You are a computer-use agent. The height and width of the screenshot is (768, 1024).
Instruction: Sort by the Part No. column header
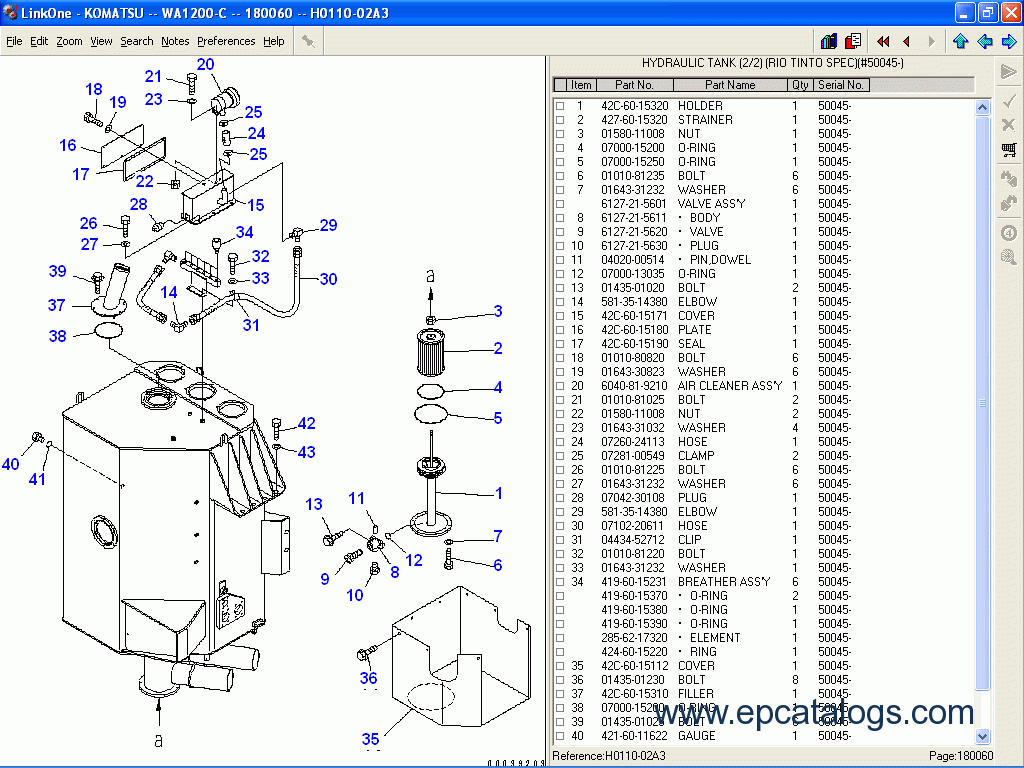[x=634, y=85]
